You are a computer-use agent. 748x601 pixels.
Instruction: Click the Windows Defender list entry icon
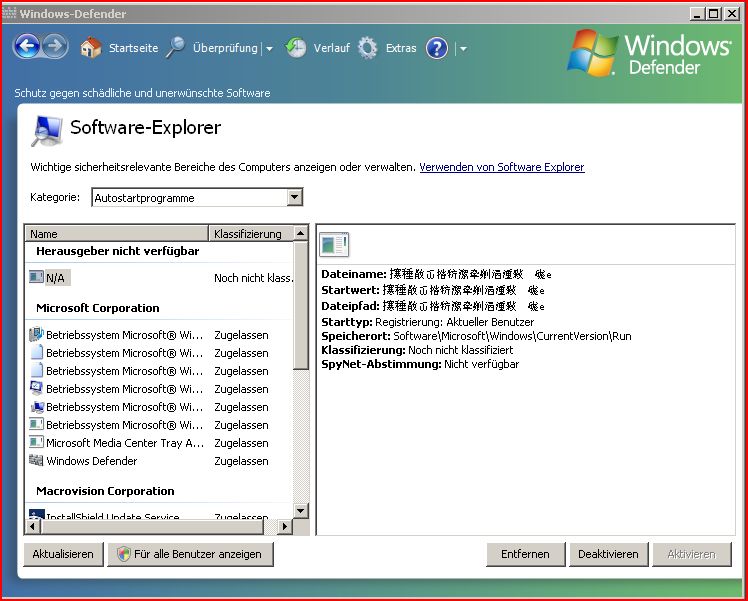pos(36,460)
